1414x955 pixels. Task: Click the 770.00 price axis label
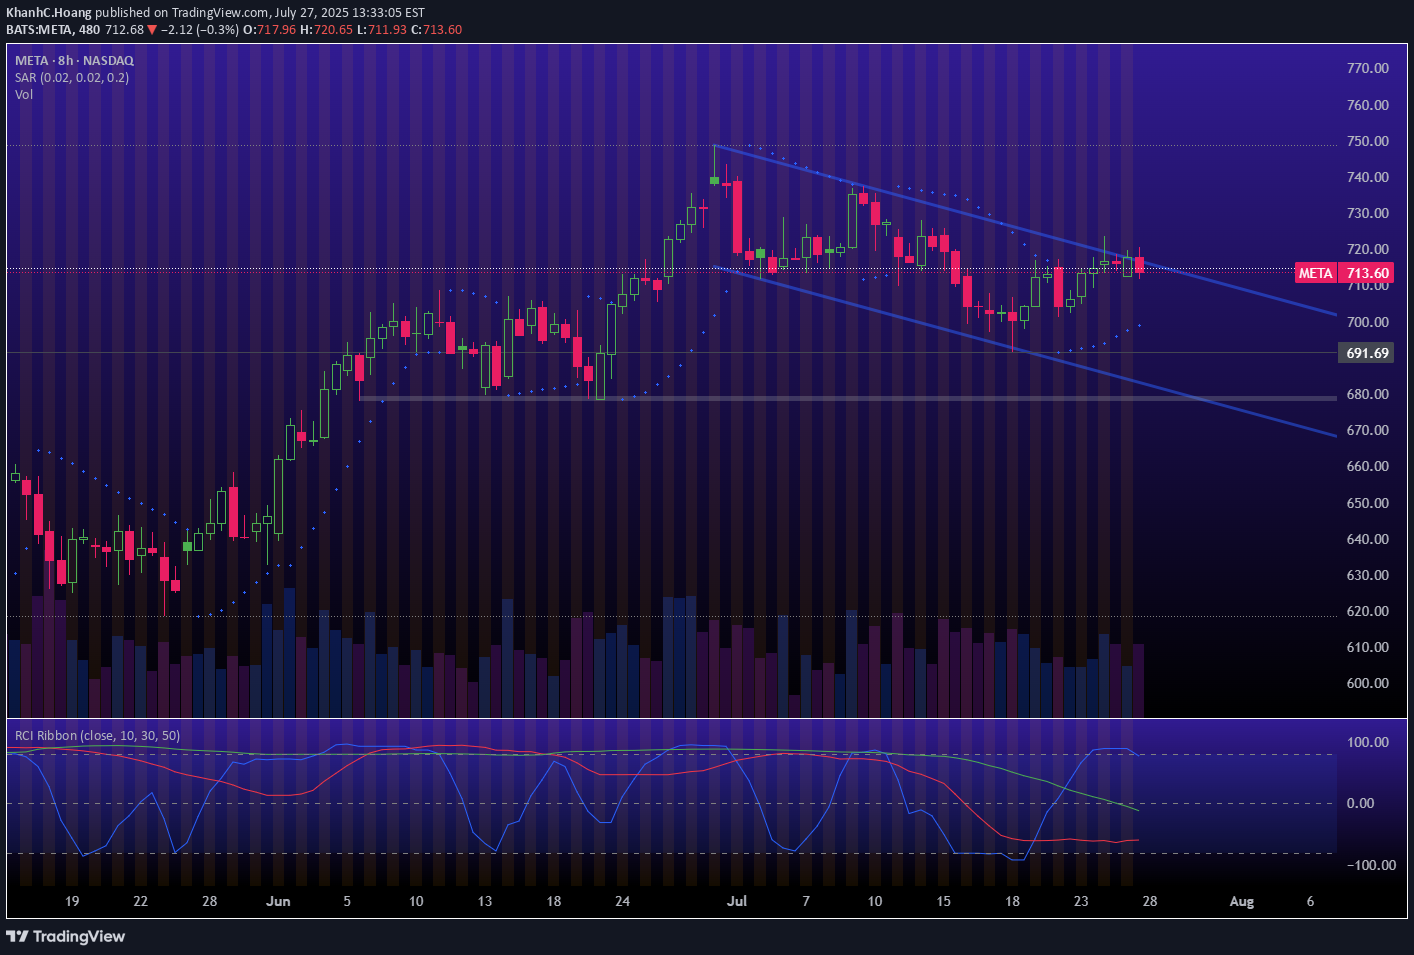1367,68
